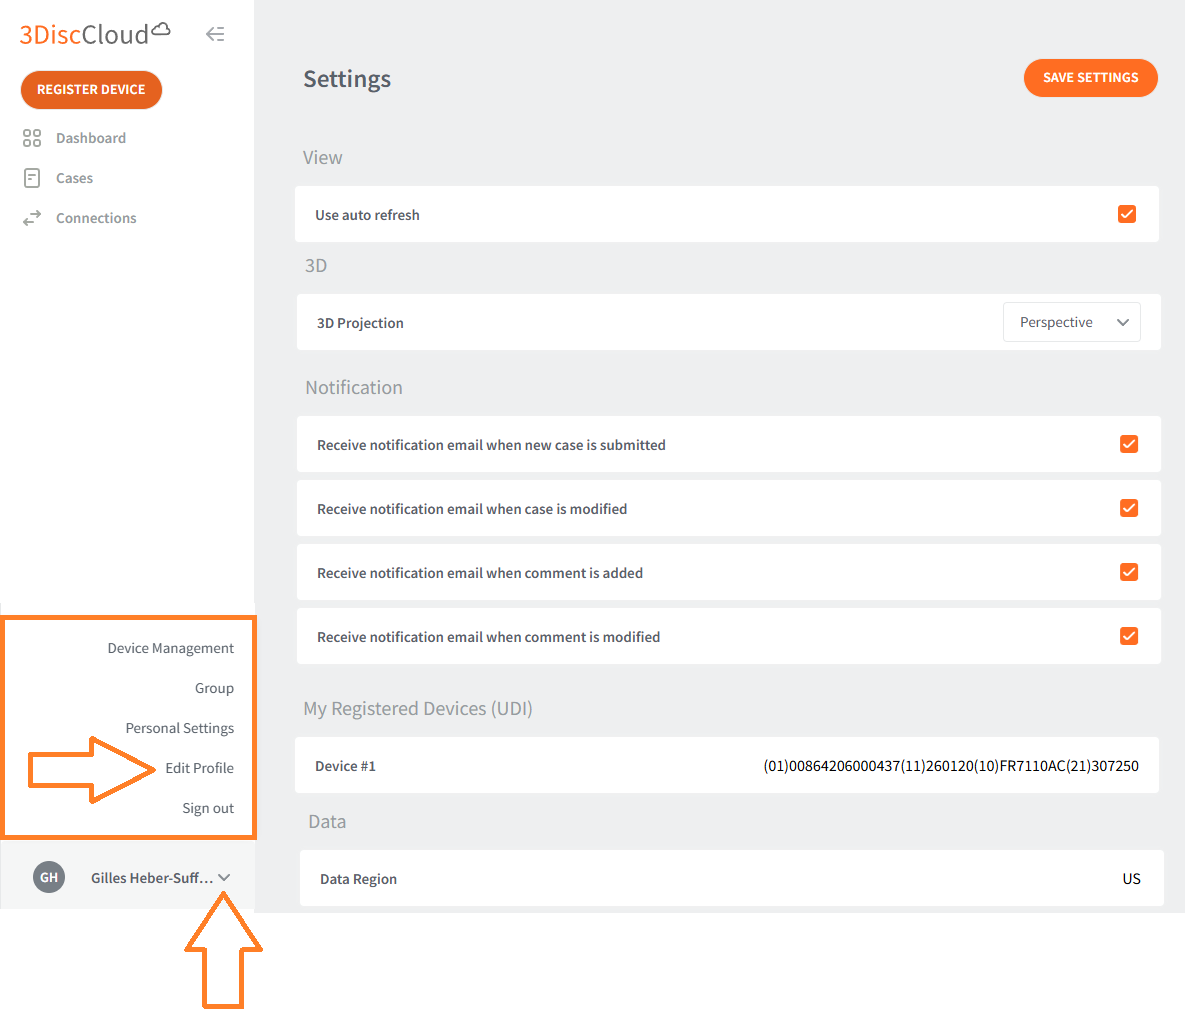Viewport: 1185px width, 1016px height.
Task: Click the GH user avatar
Action: tap(49, 877)
